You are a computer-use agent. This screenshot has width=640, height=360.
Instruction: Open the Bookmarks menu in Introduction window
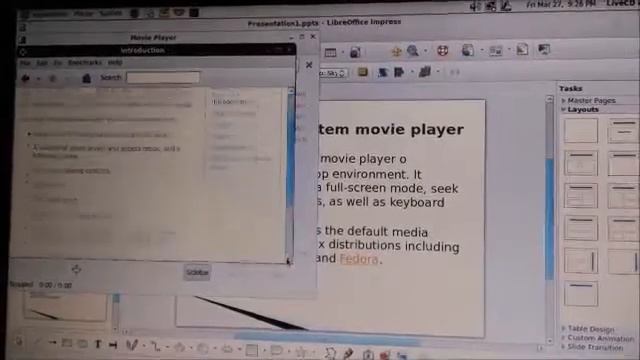tap(84, 62)
